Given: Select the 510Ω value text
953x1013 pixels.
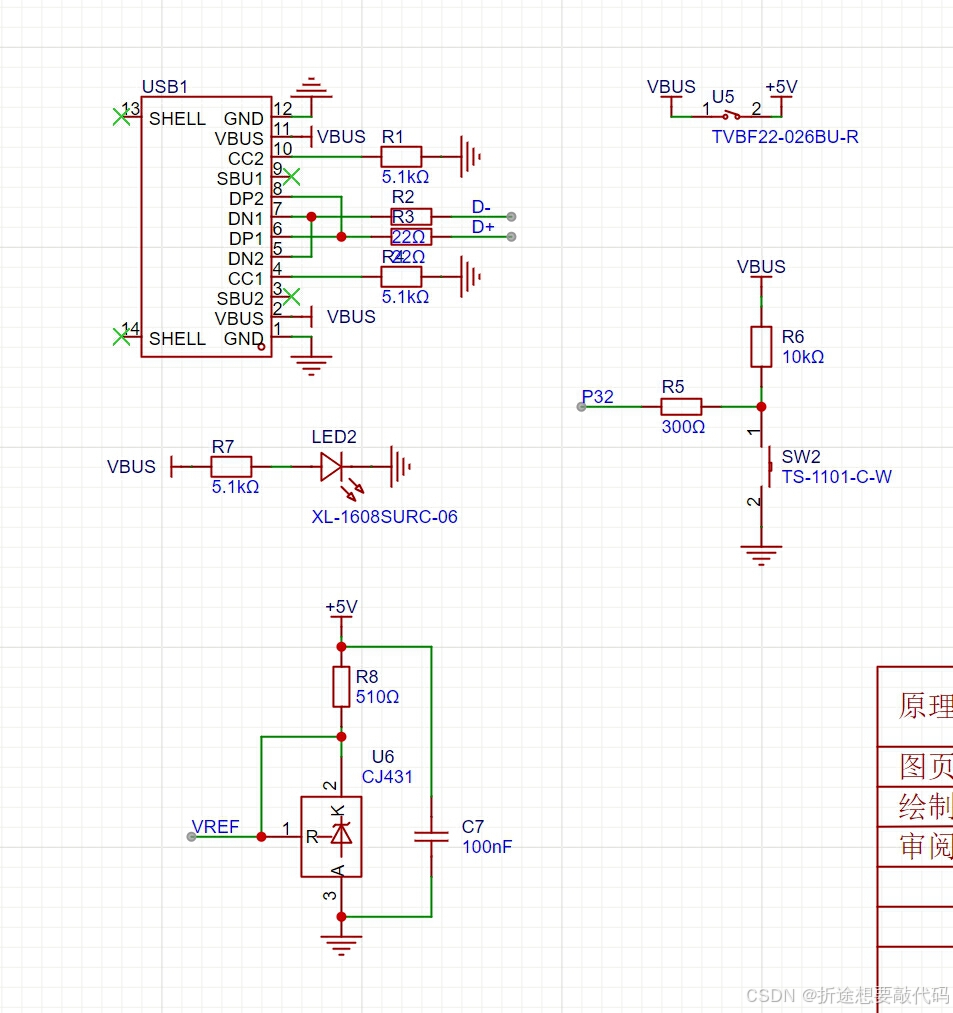Looking at the screenshot, I should [377, 696].
